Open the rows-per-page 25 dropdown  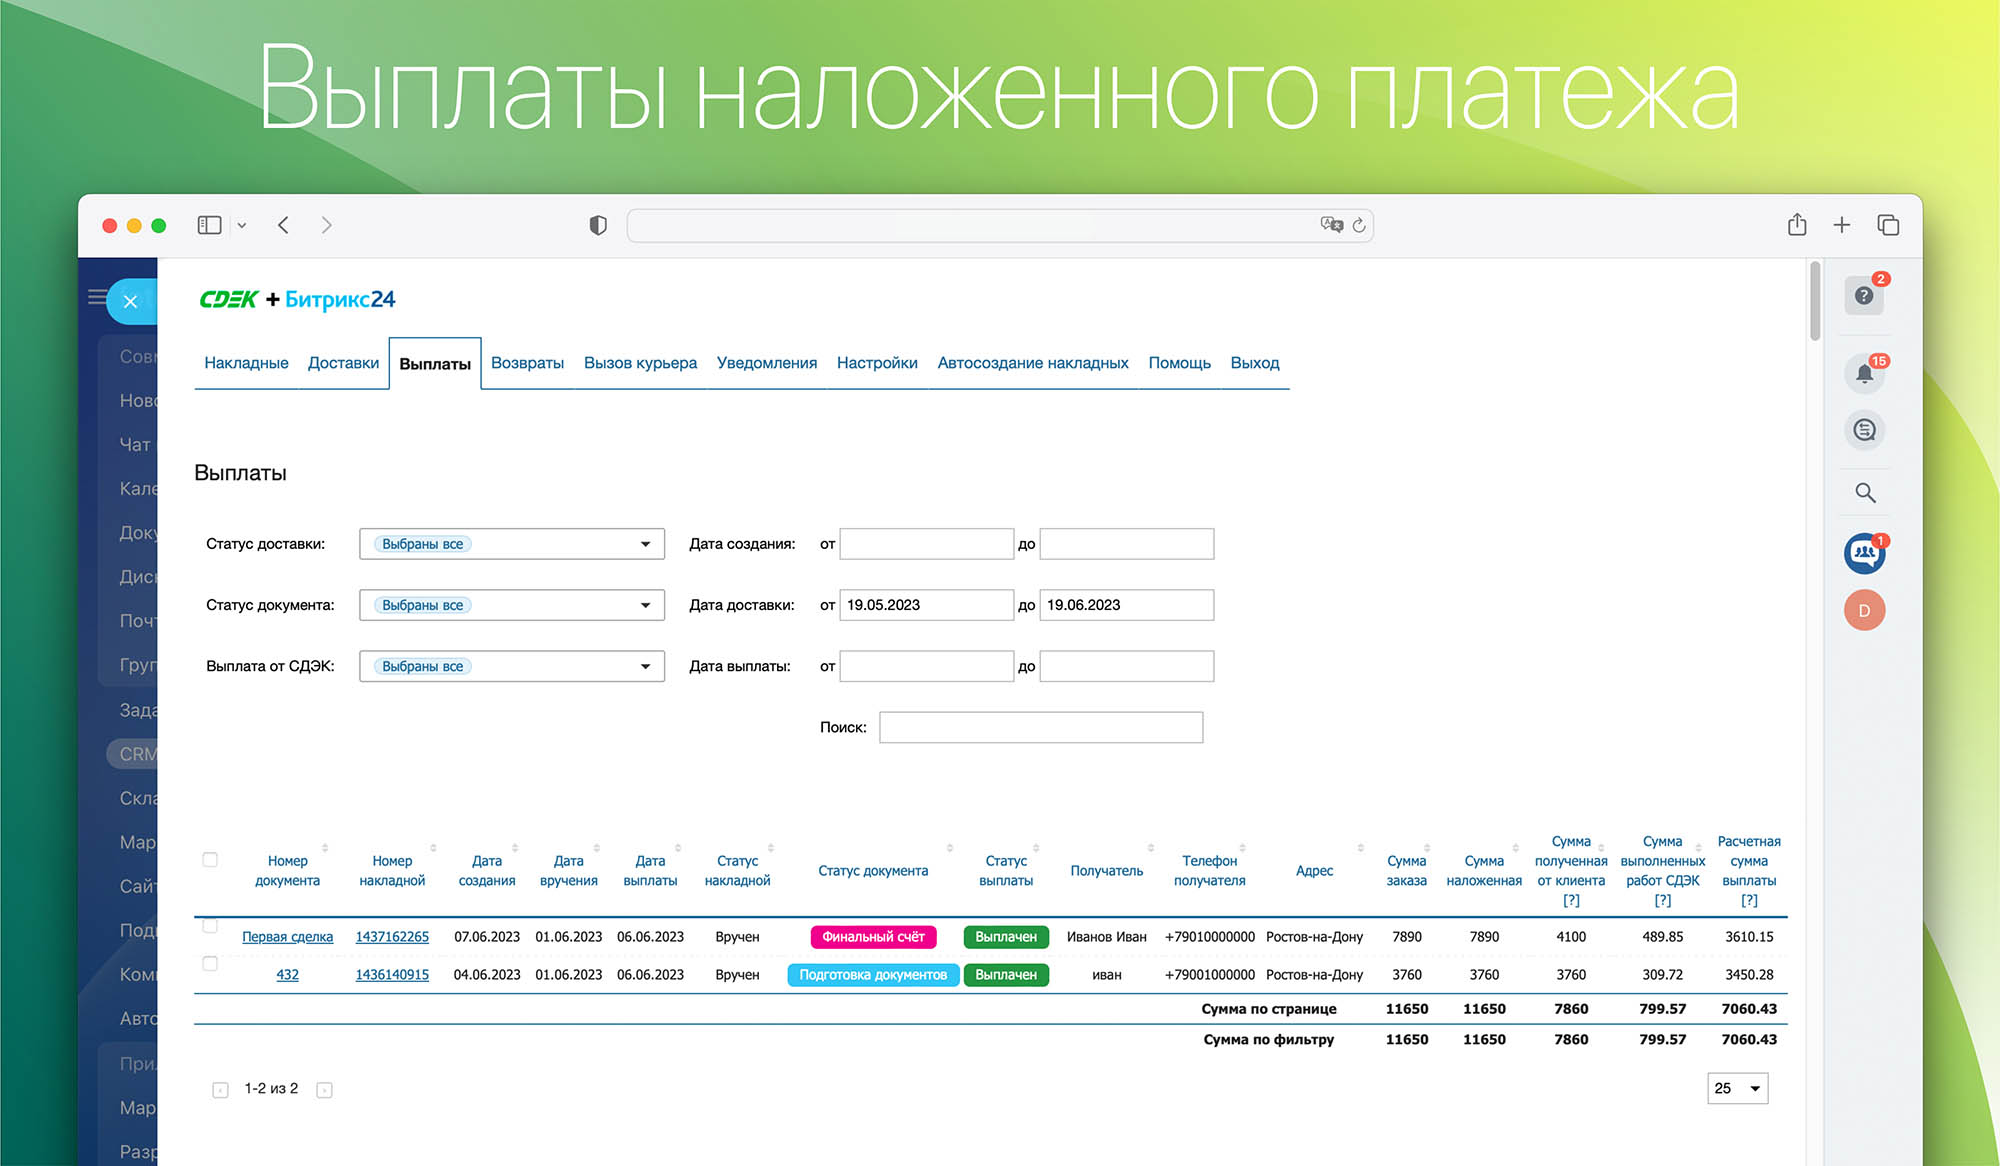coord(1737,1088)
